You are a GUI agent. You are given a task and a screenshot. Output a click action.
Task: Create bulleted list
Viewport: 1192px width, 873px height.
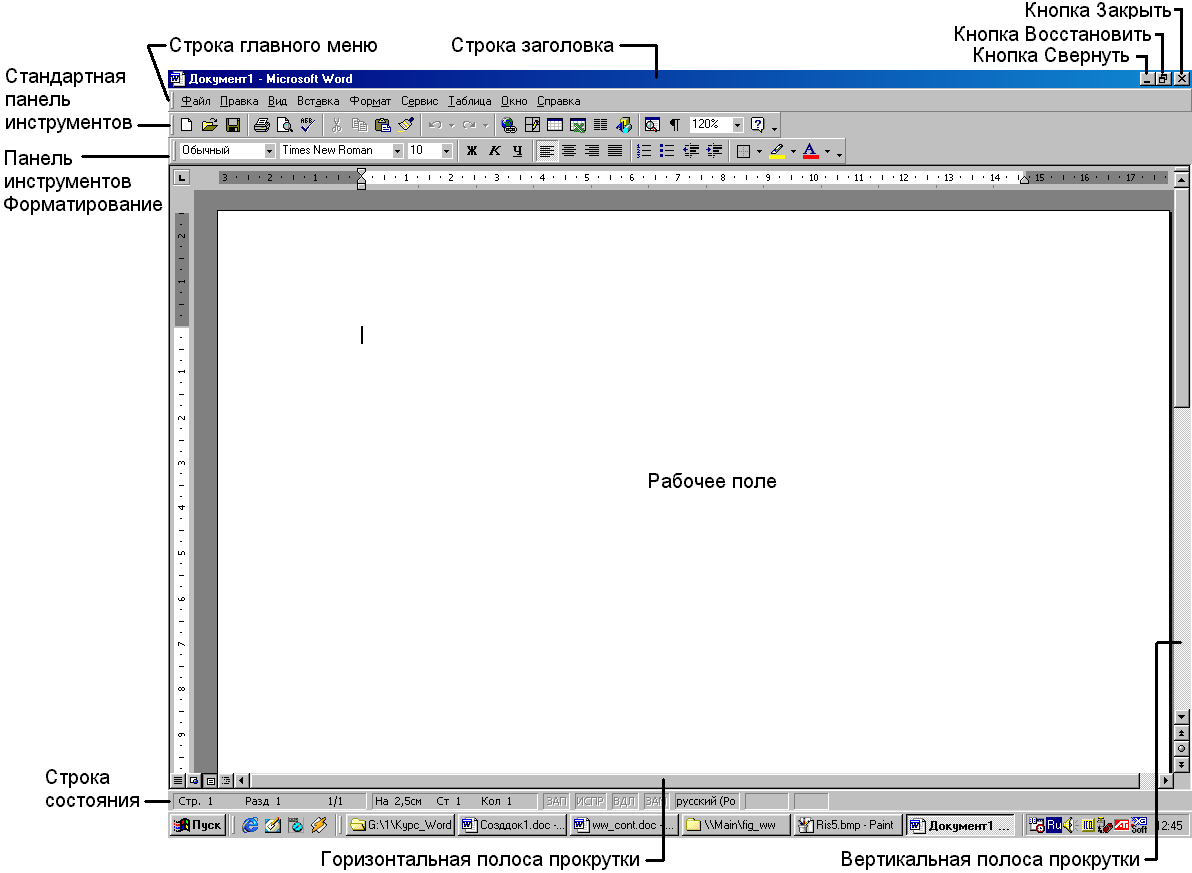pos(667,151)
